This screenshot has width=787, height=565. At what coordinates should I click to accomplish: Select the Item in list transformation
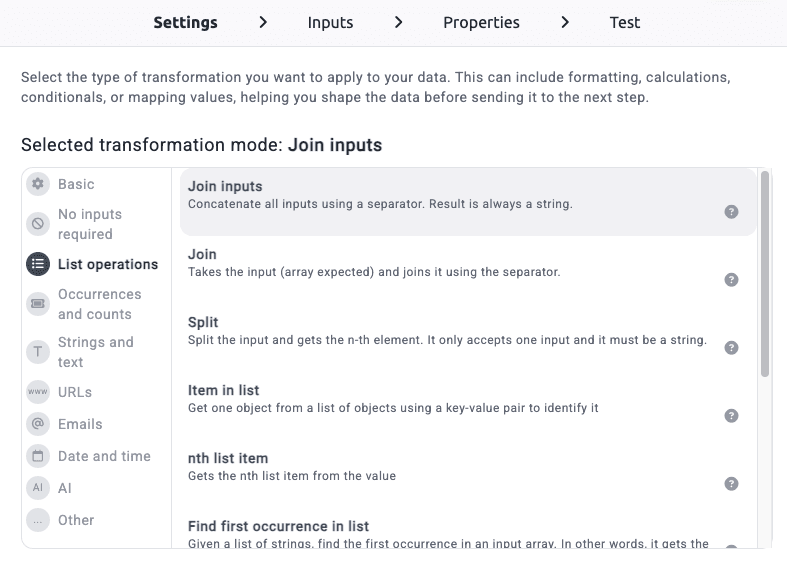[450, 399]
